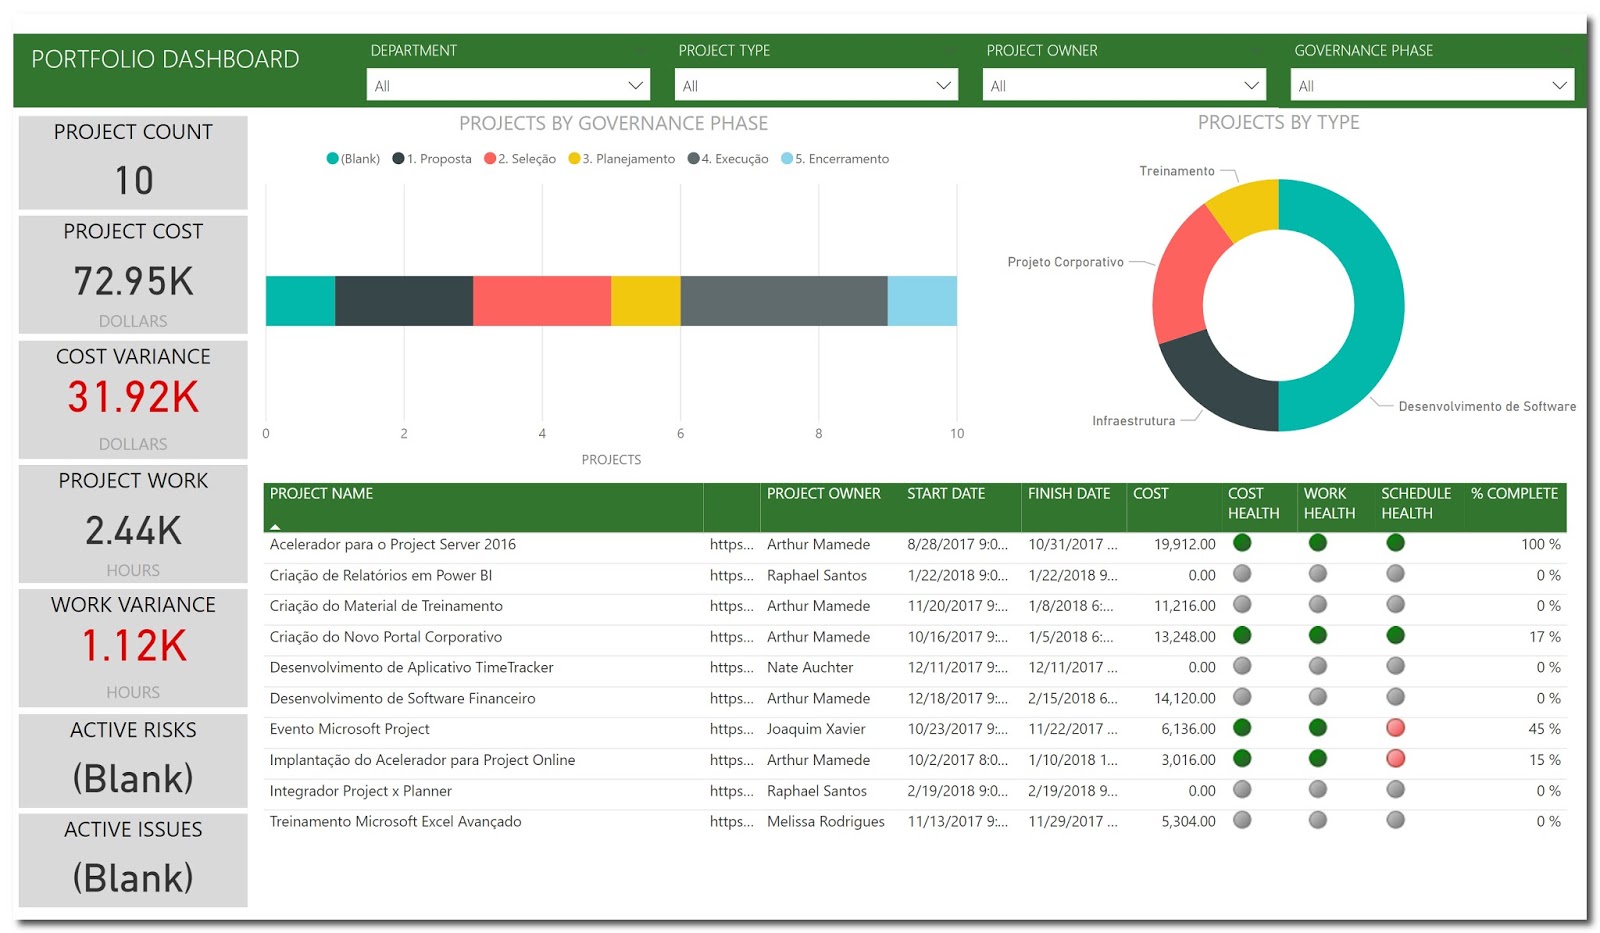Click the red schedule health dot for Evento Microsoft Project
The height and width of the screenshot is (933, 1600).
coord(1394,728)
